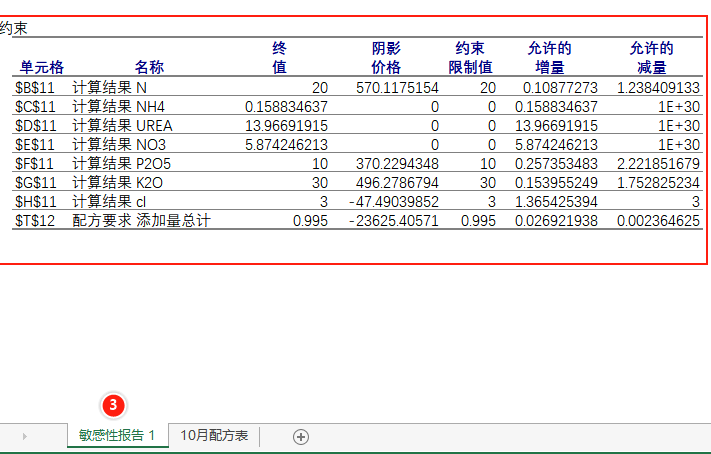This screenshot has height=454, width=711.
Task: Select the 允许的减量 header cell
Action: click(x=651, y=58)
